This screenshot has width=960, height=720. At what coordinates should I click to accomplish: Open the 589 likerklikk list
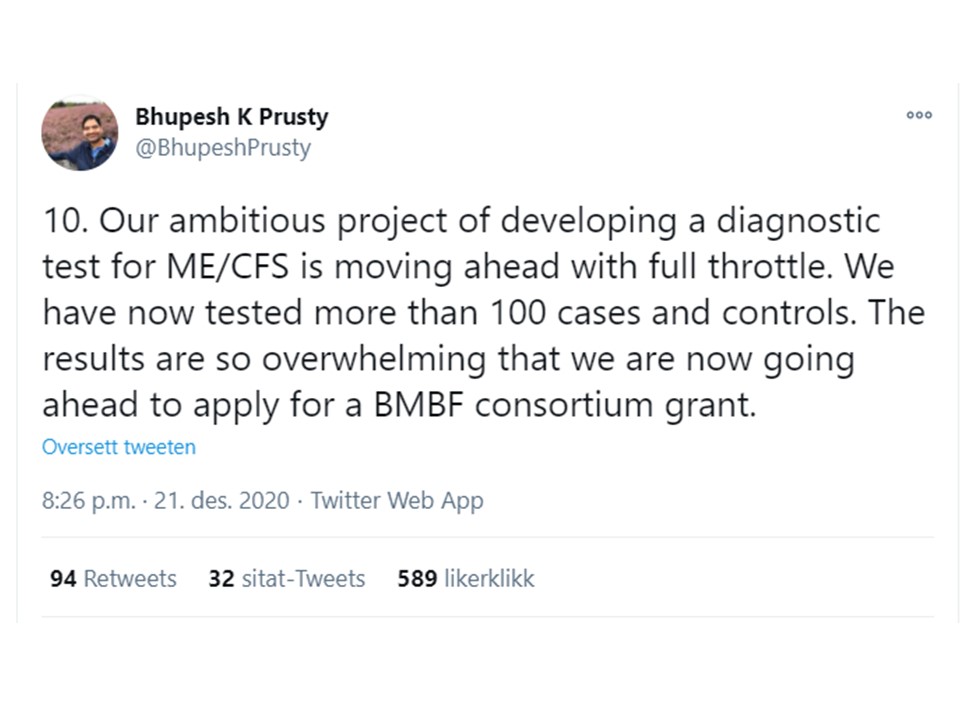pyautogui.click(x=466, y=578)
